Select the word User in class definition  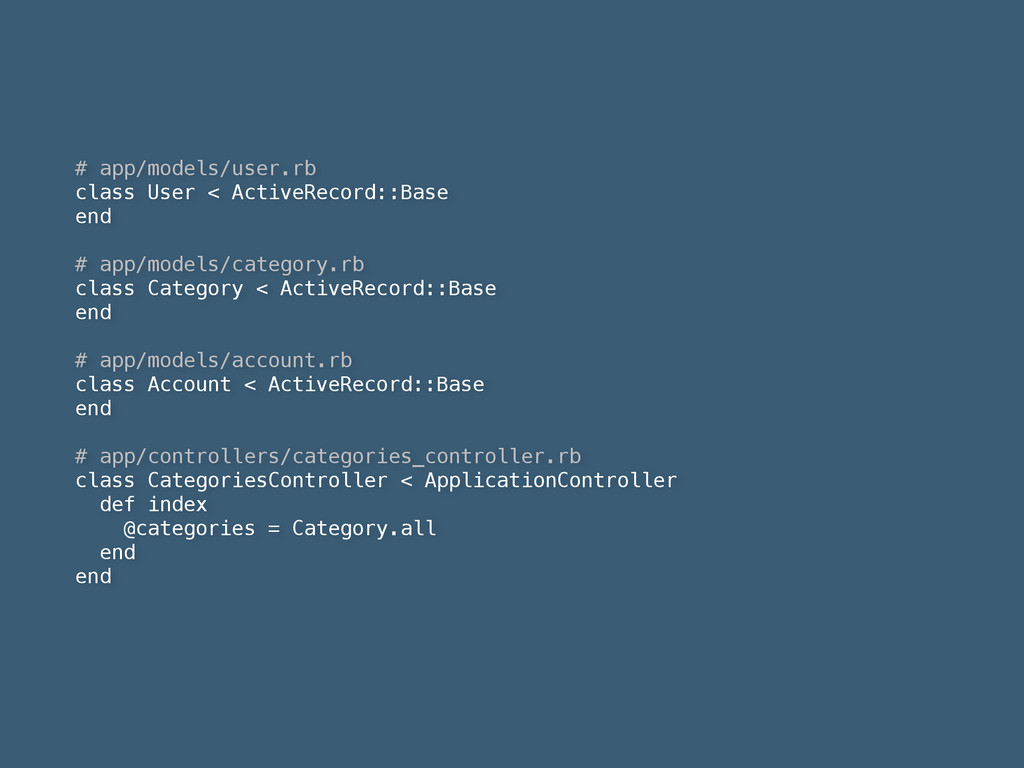pyautogui.click(x=171, y=193)
